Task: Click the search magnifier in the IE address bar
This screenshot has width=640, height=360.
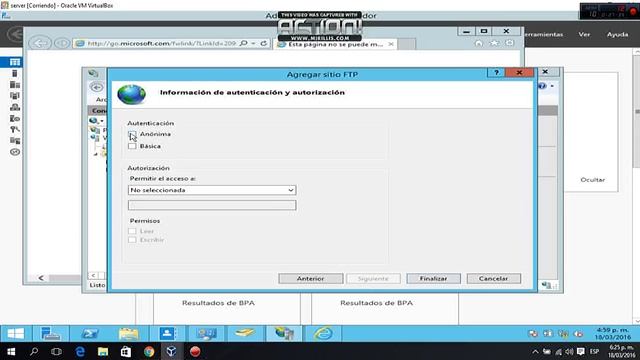Action: [x=244, y=43]
